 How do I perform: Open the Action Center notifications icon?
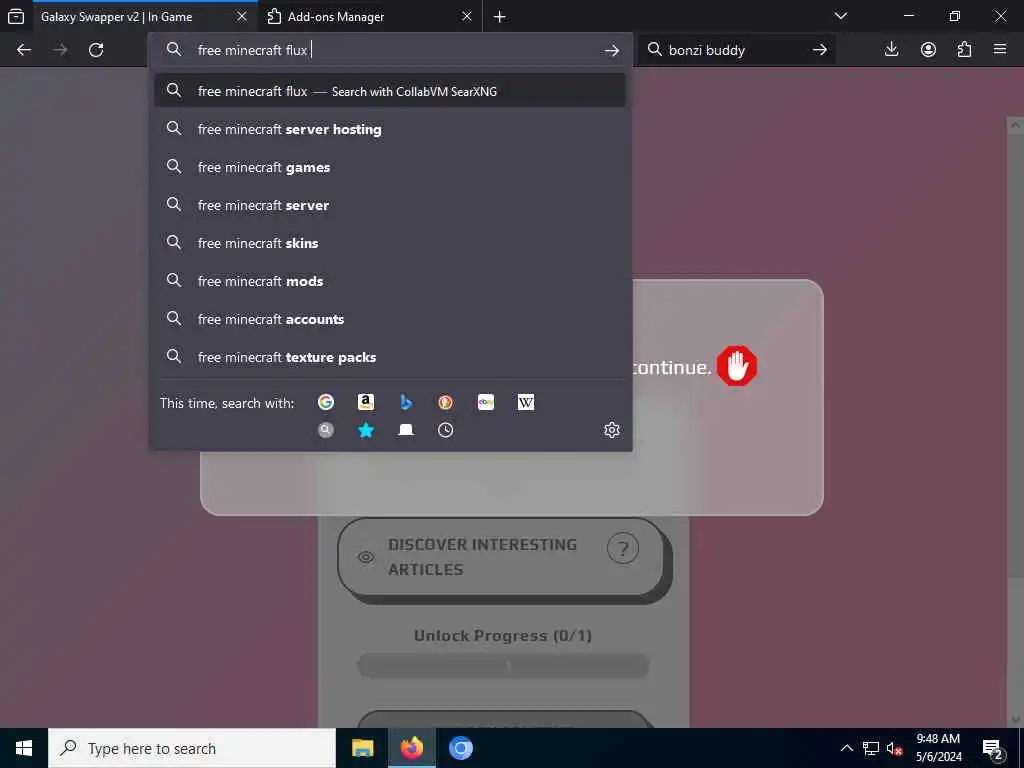tap(992, 748)
